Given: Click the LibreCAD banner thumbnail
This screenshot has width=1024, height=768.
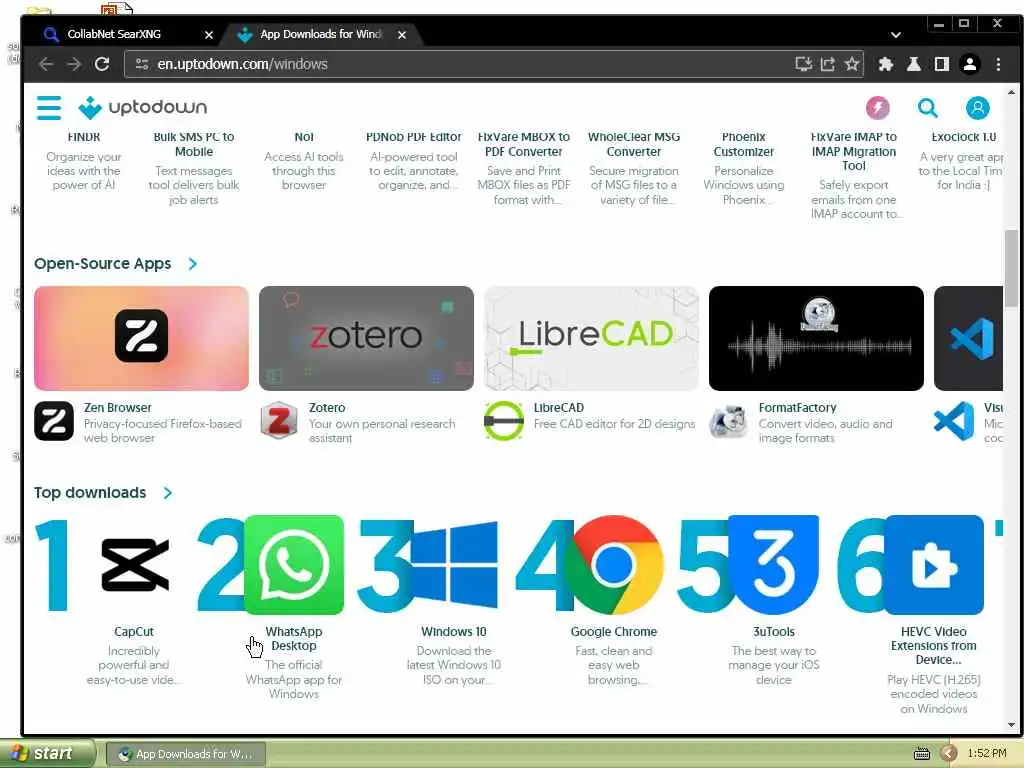Looking at the screenshot, I should click(591, 338).
